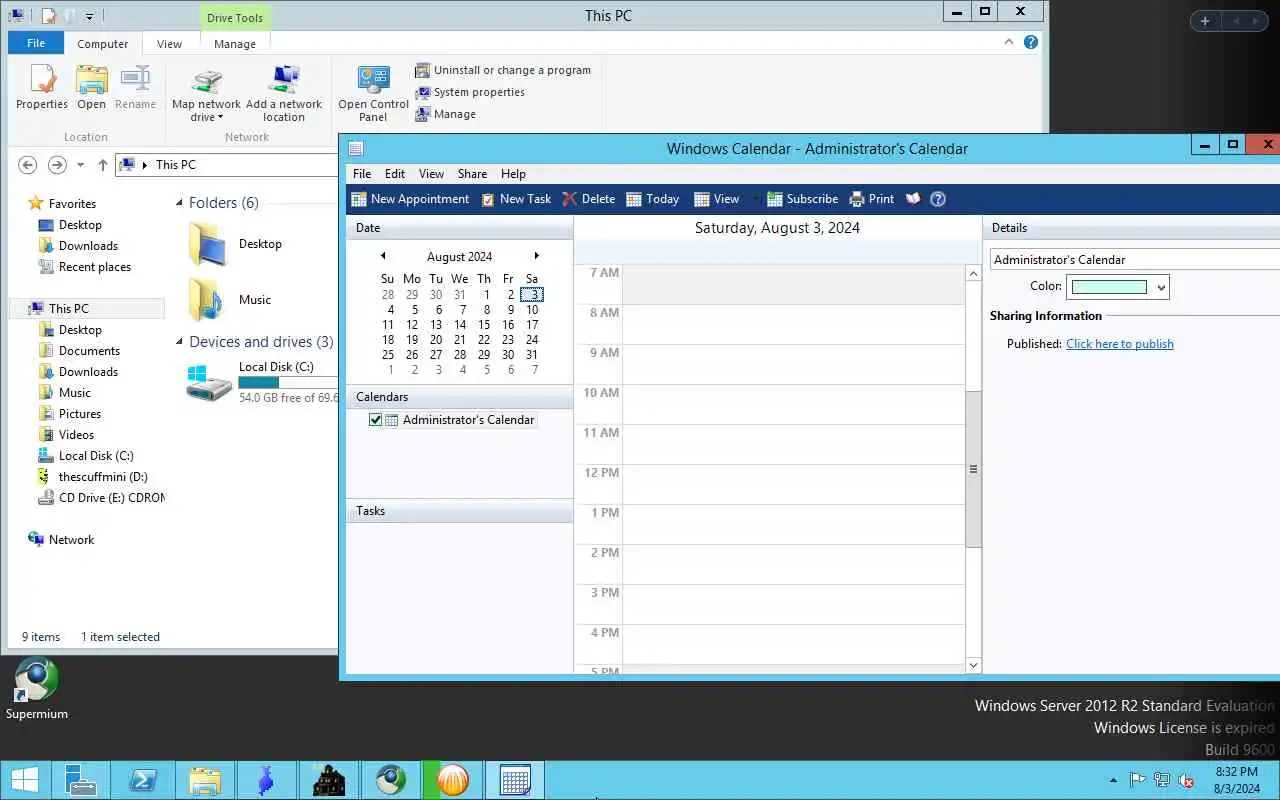The width and height of the screenshot is (1280, 800).
Task: Click Manage in Computer ribbon's System group
Action: (x=446, y=114)
